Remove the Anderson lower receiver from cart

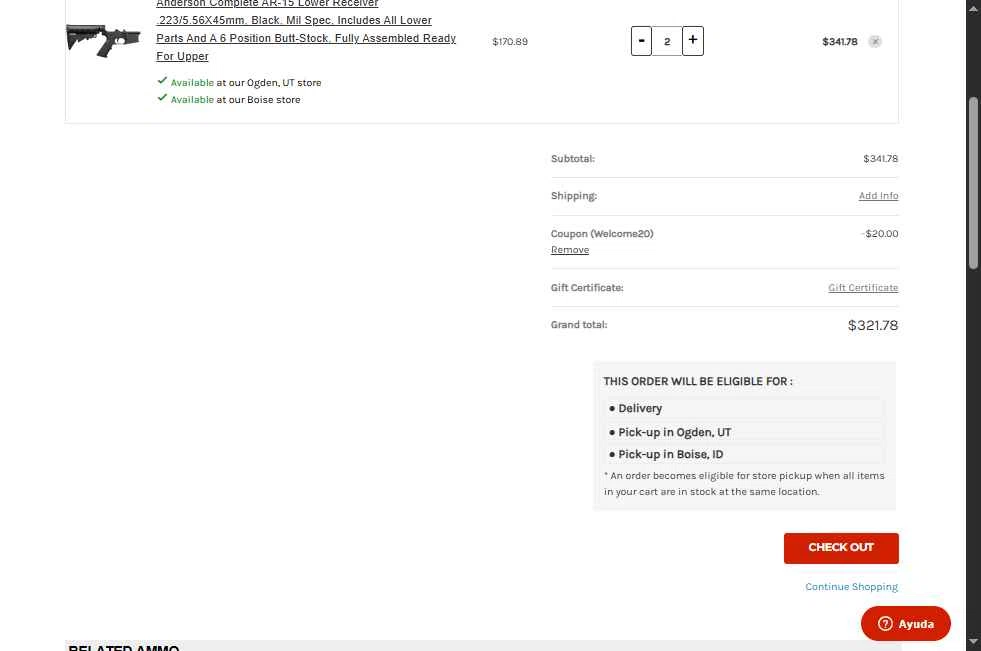pos(875,41)
